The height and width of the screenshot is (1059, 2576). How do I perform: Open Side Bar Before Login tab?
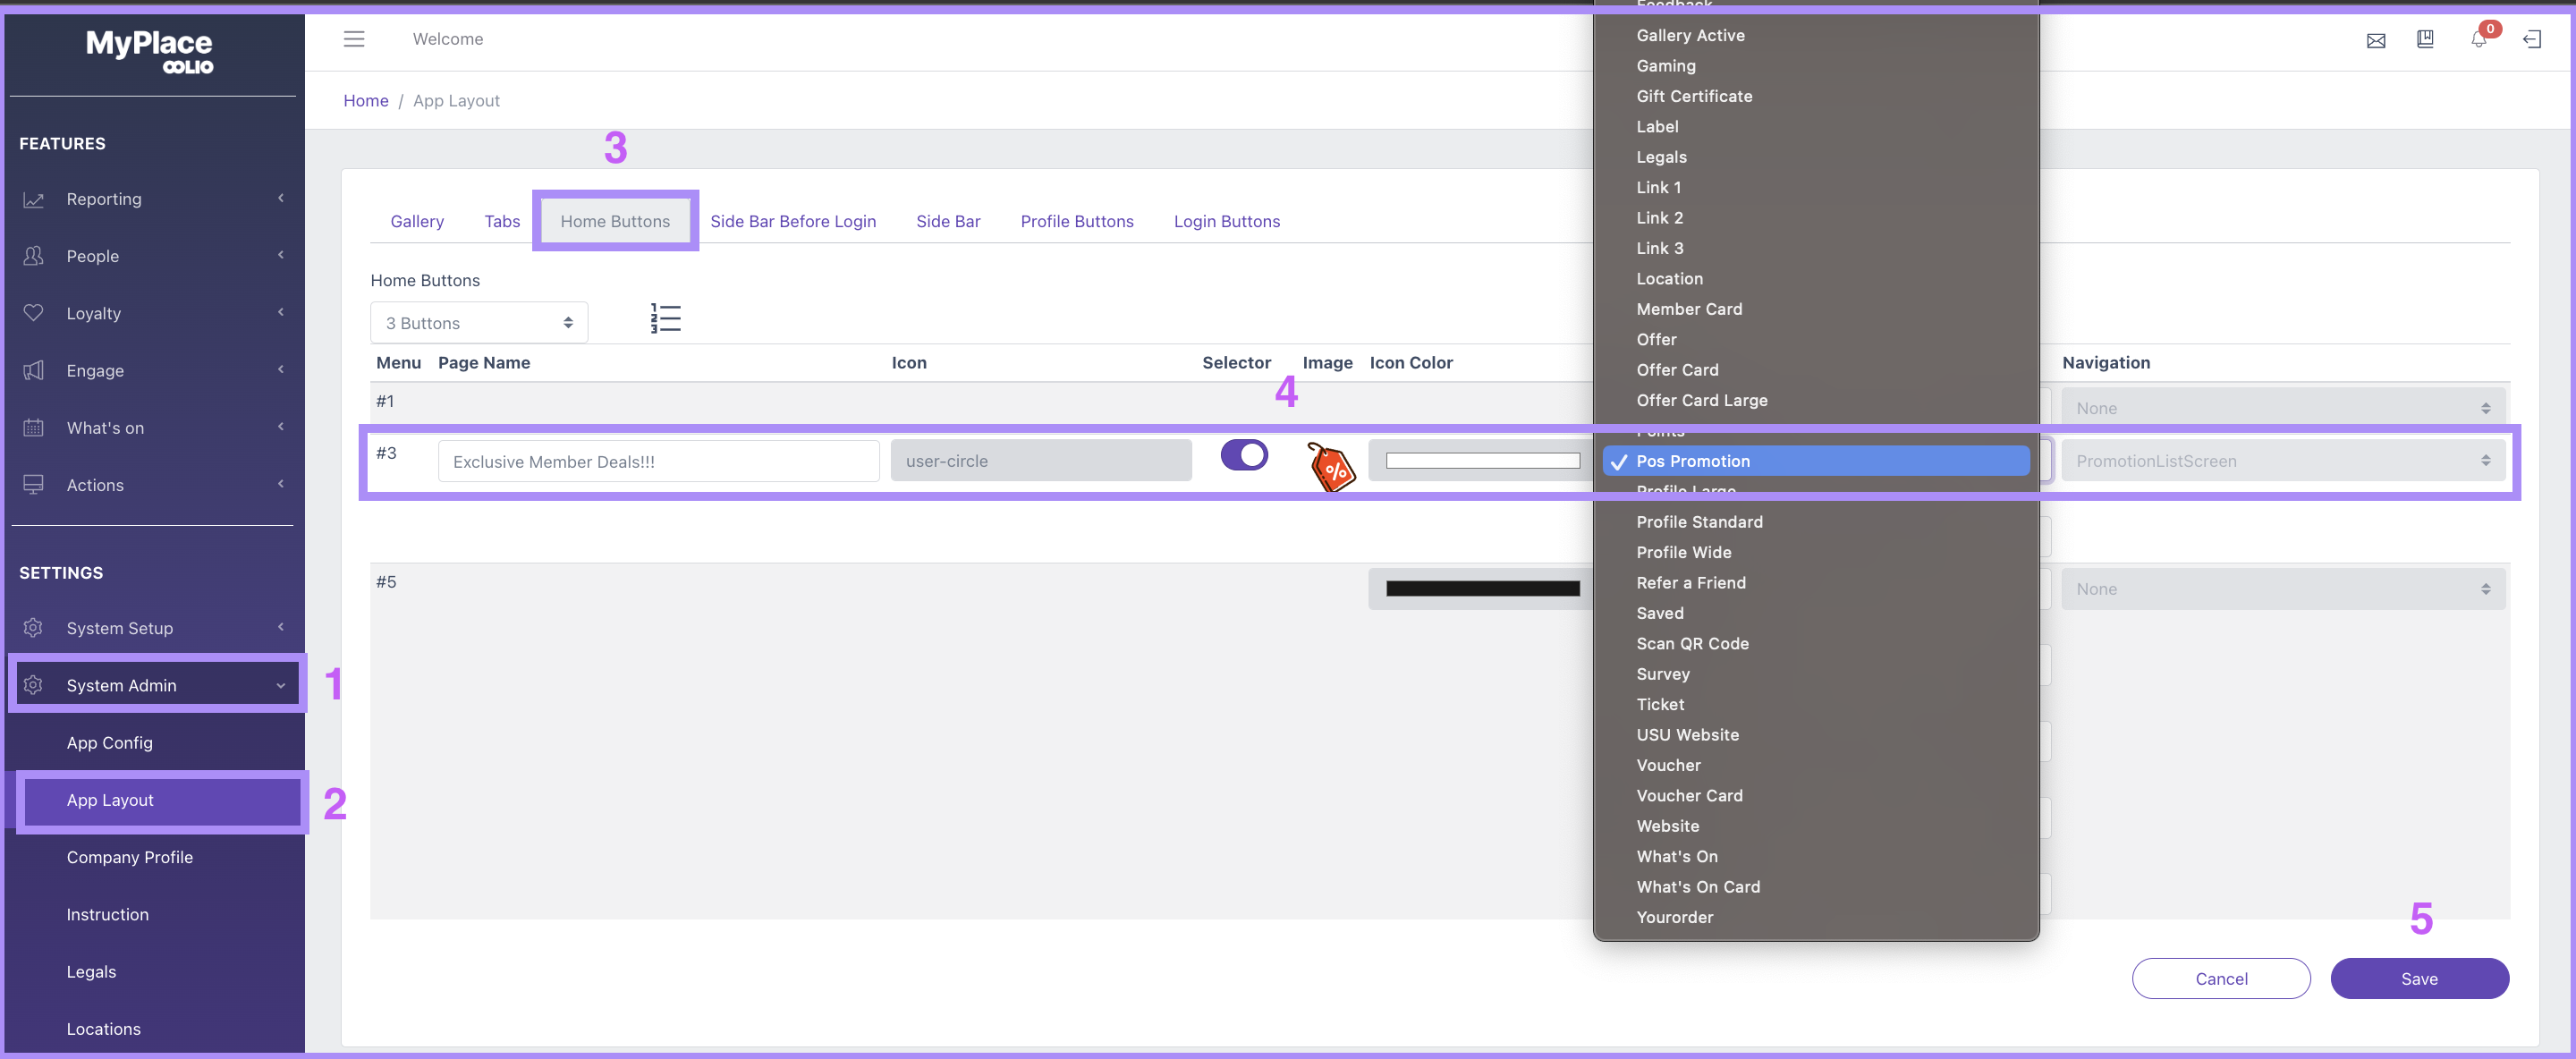click(x=793, y=221)
